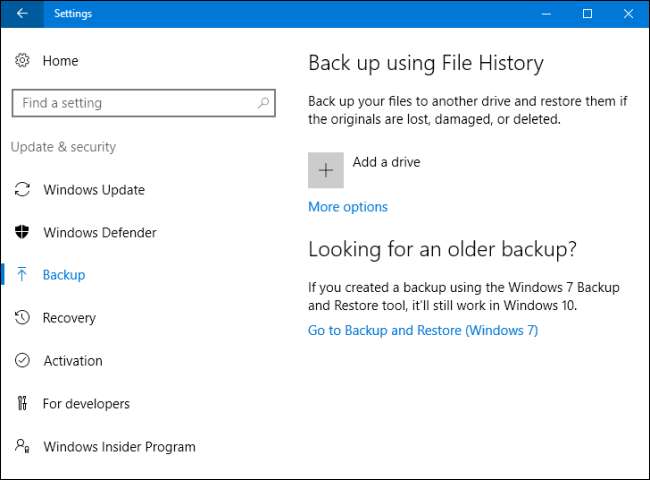This screenshot has width=650, height=480.
Task: Click the Windows Insider Program person icon
Action: click(22, 447)
